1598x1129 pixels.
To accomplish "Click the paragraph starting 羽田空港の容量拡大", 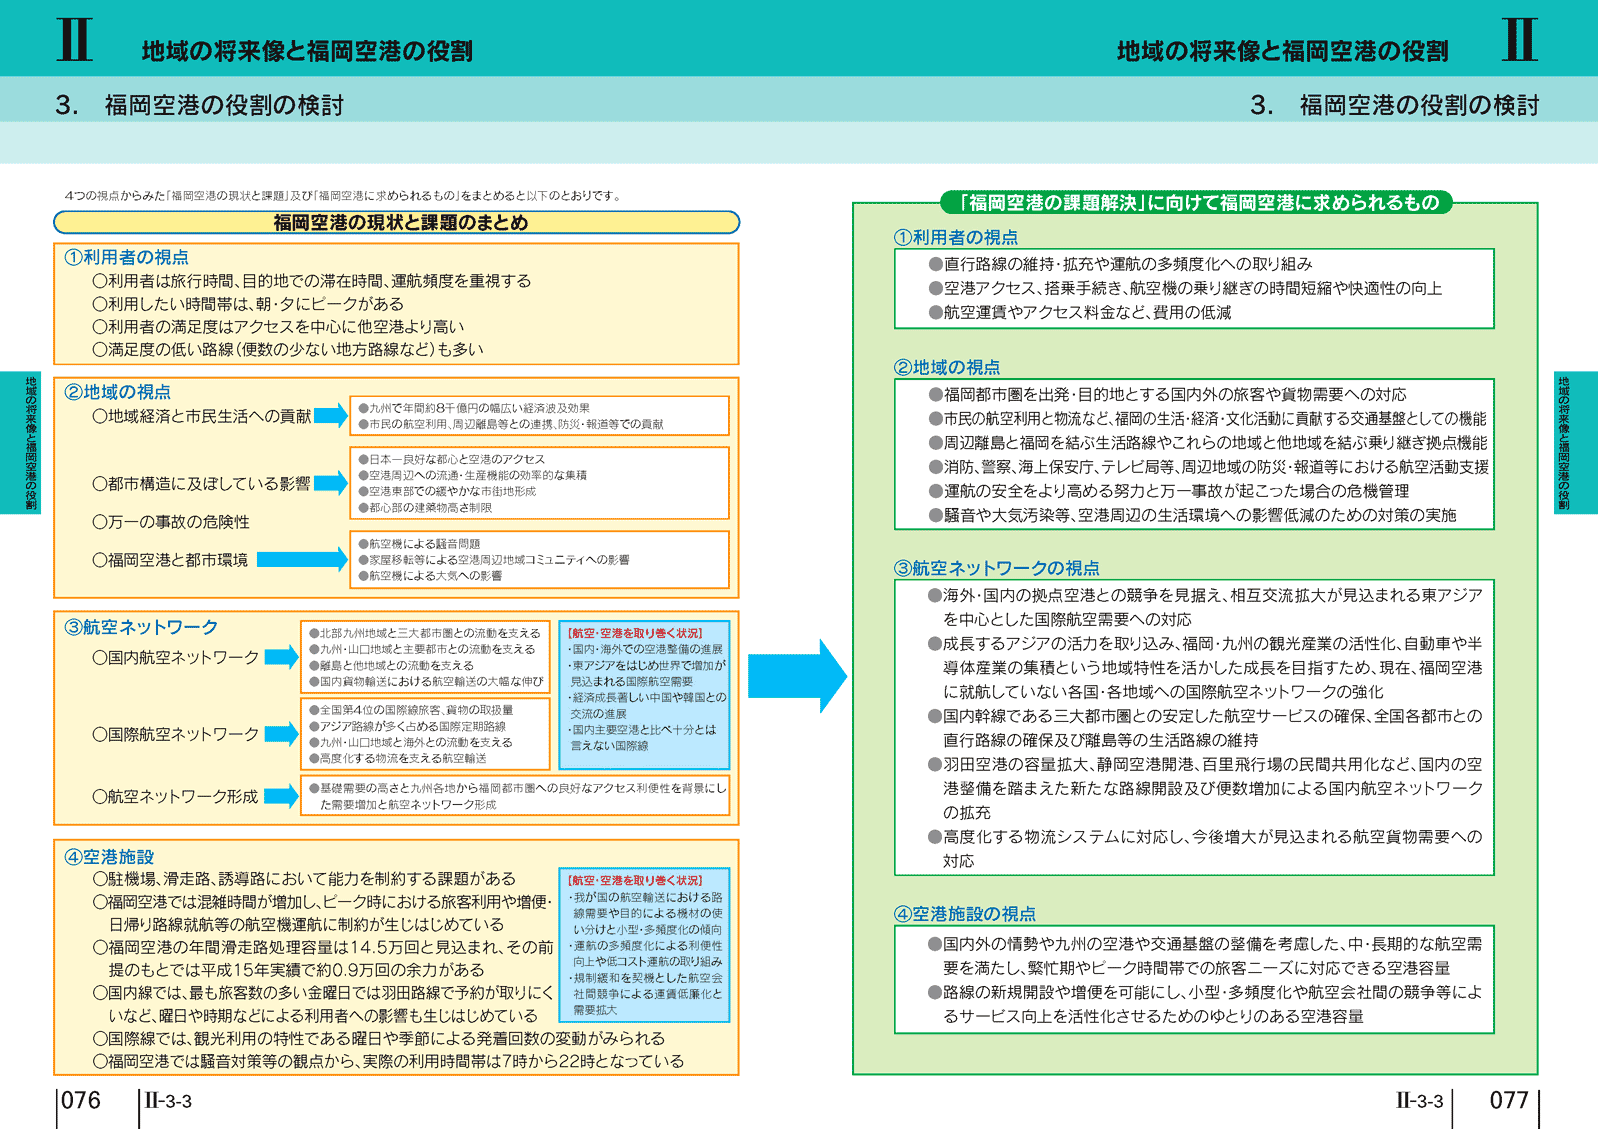I will pos(1205,788).
